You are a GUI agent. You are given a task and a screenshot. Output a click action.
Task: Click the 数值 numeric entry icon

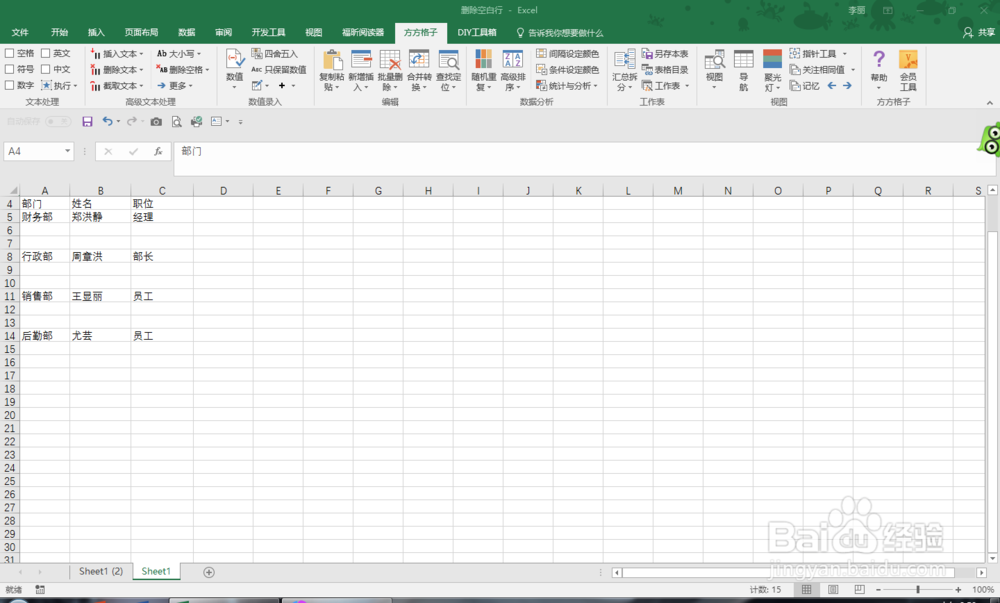[235, 59]
